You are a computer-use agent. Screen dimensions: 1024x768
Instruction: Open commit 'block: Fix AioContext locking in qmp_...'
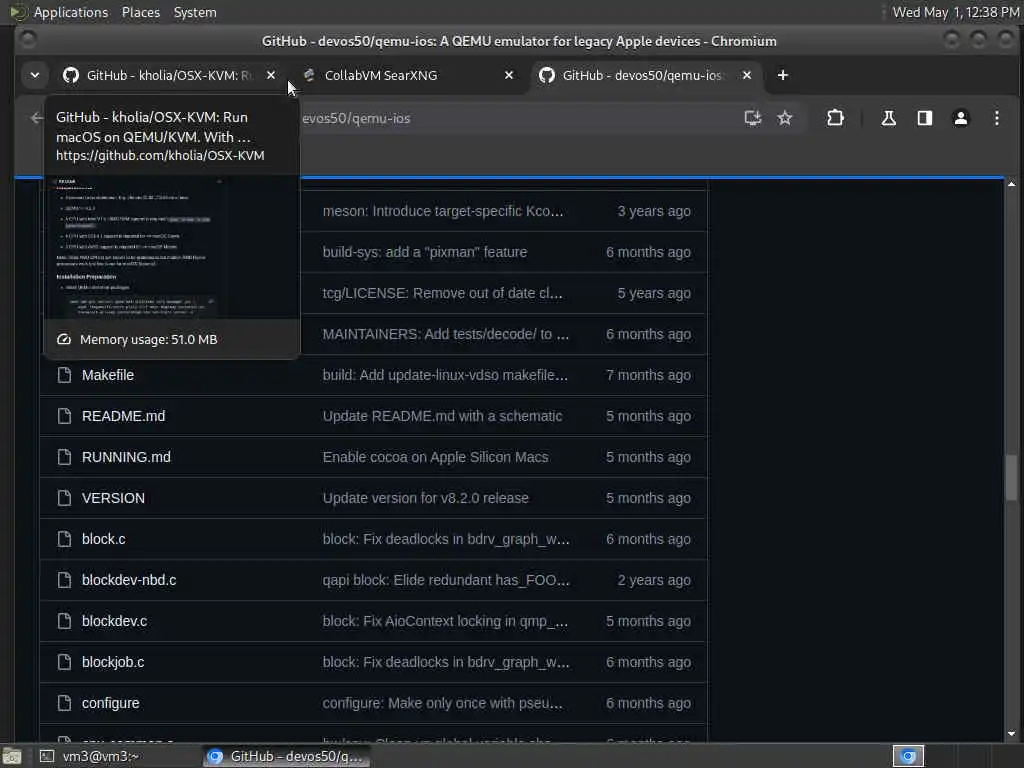click(x=445, y=621)
